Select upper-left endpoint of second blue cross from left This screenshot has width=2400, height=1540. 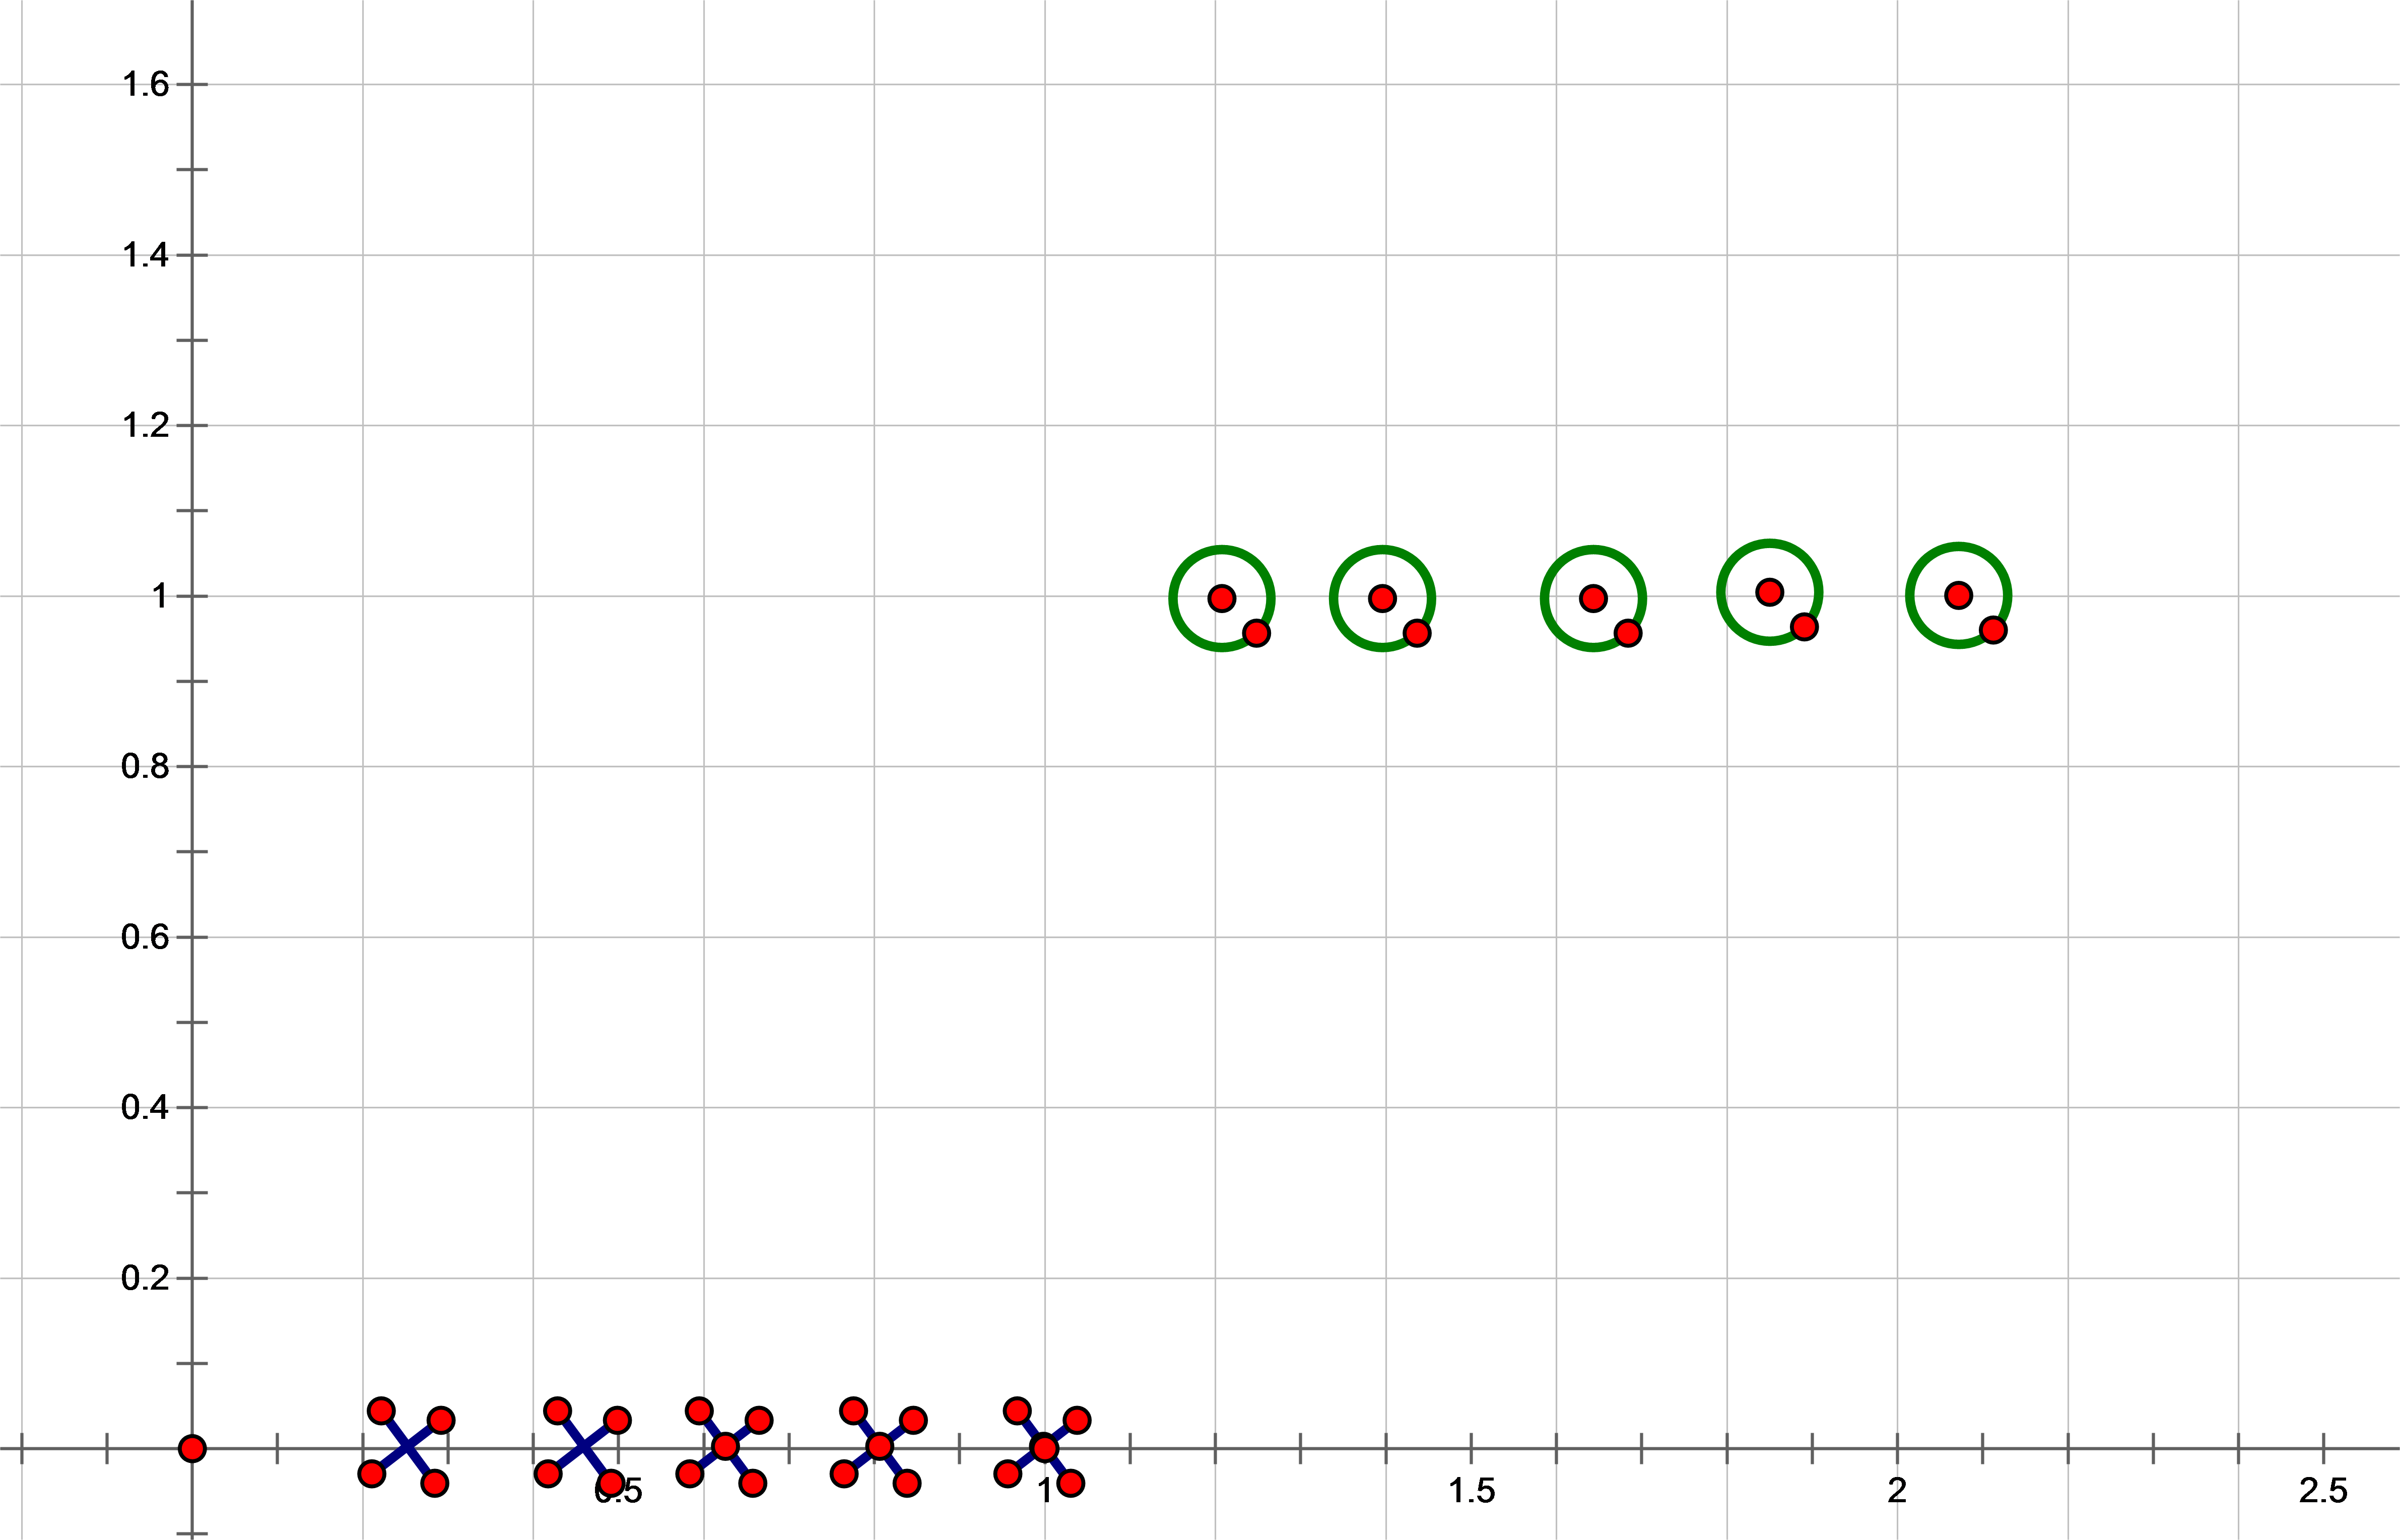pos(557,1411)
